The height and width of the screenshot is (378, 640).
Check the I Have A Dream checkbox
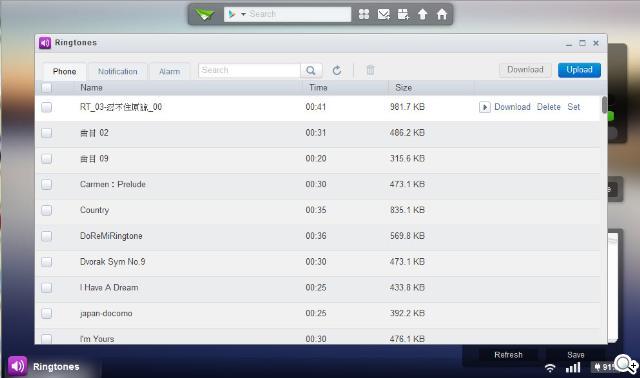tap(47, 287)
